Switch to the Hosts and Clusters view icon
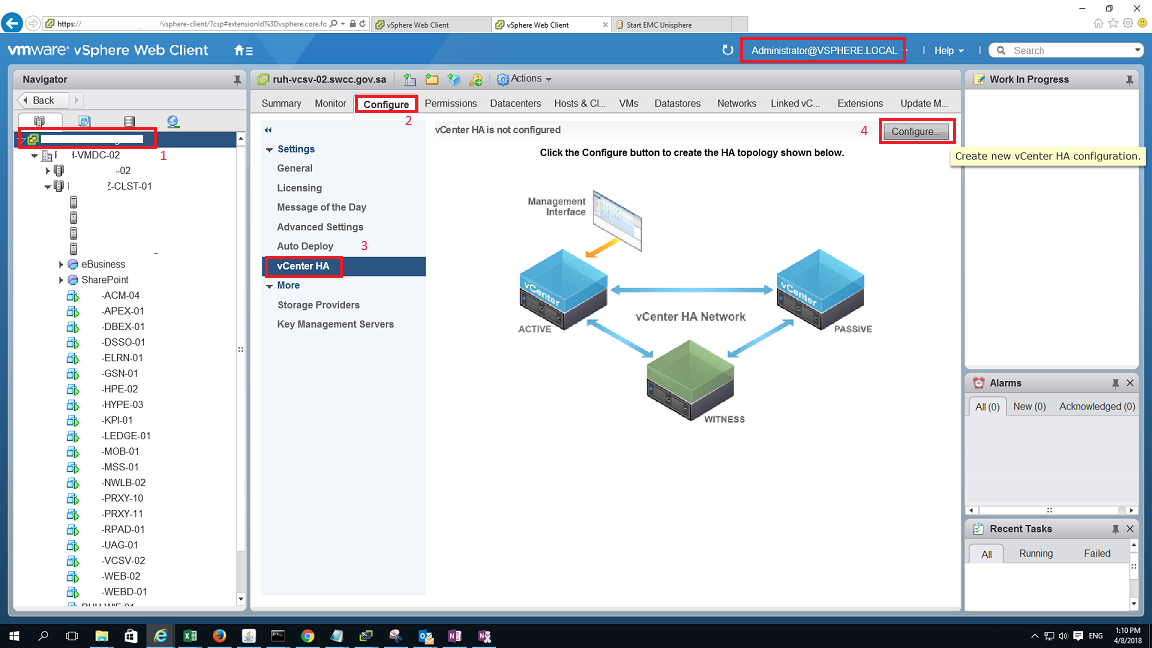The width and height of the screenshot is (1152, 648). (x=39, y=120)
